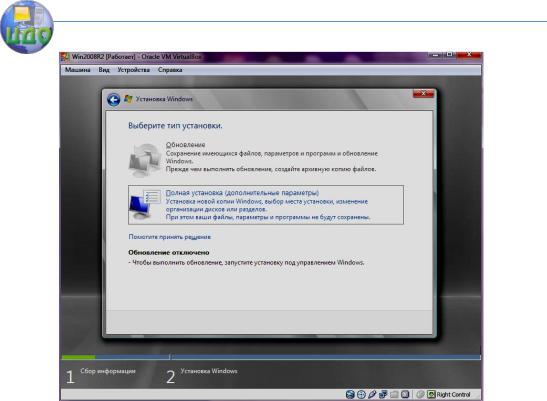This screenshot has width=547, height=401.
Task: Minimize the VirtualBox window
Action: pyautogui.click(x=434, y=55)
